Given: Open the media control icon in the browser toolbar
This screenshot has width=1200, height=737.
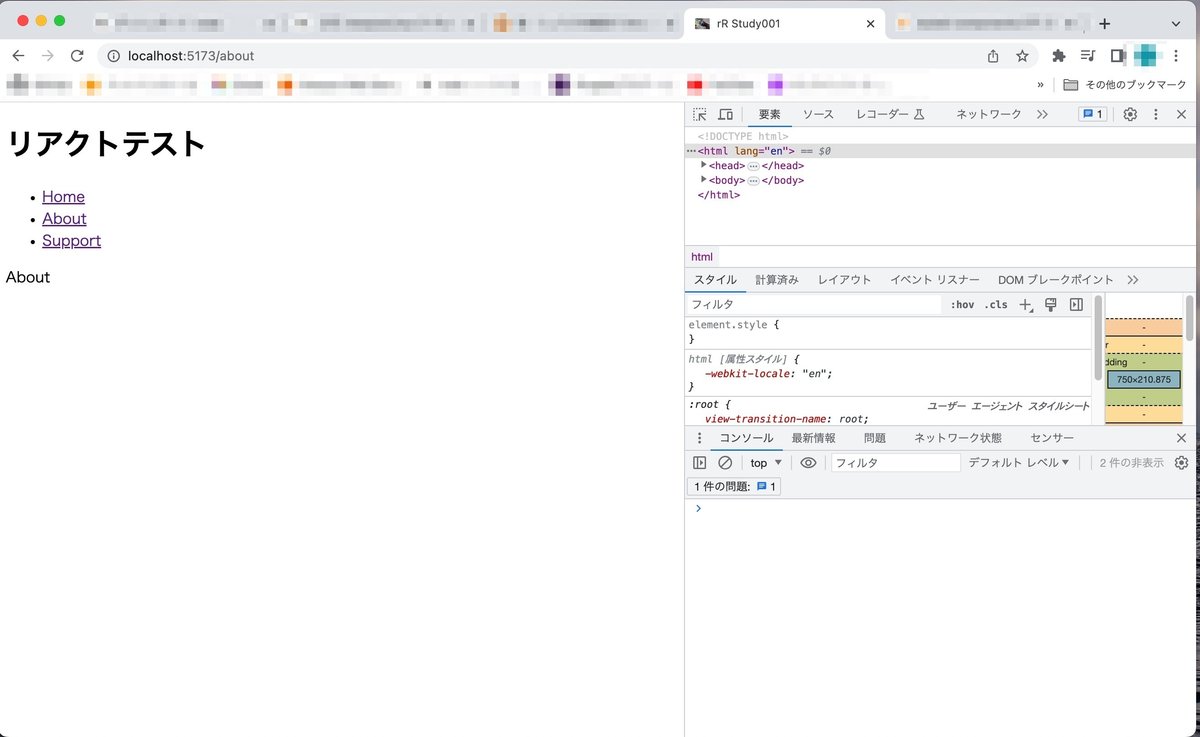Looking at the screenshot, I should pos(1088,56).
